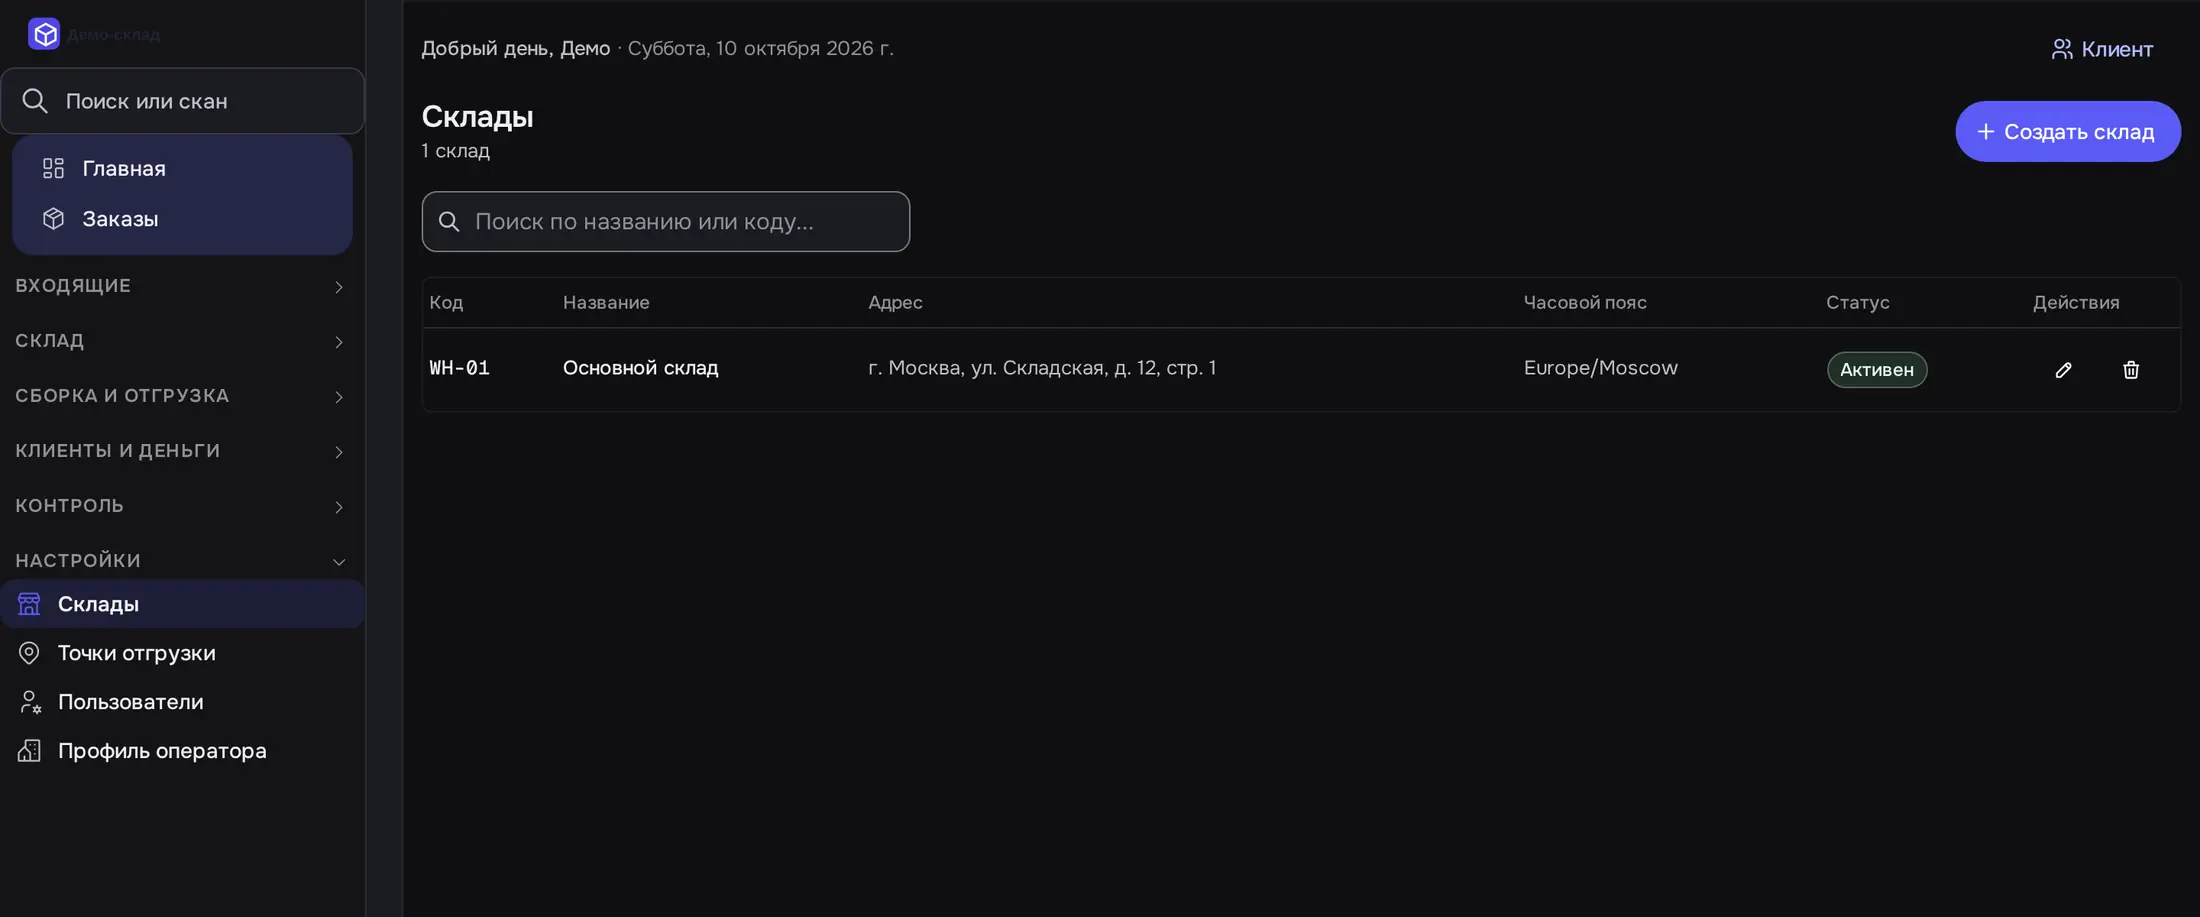
Task: Expand the КОНТРОЛЬ sidebar section
Action: (182, 506)
